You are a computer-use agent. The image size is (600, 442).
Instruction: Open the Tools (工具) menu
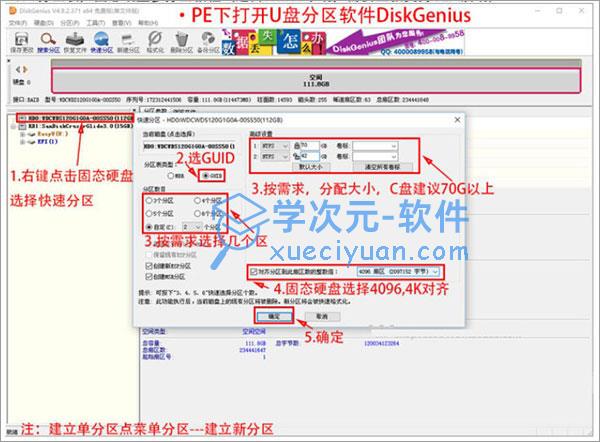[96, 23]
